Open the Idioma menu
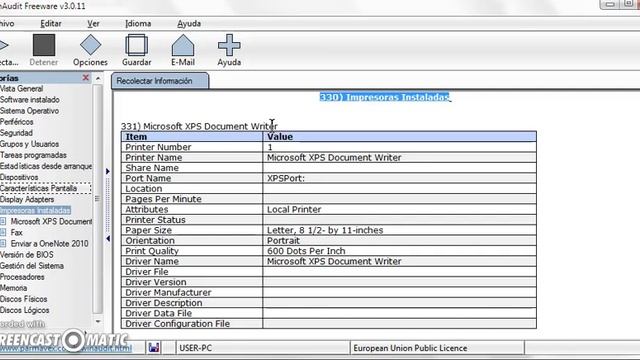 tap(138, 24)
